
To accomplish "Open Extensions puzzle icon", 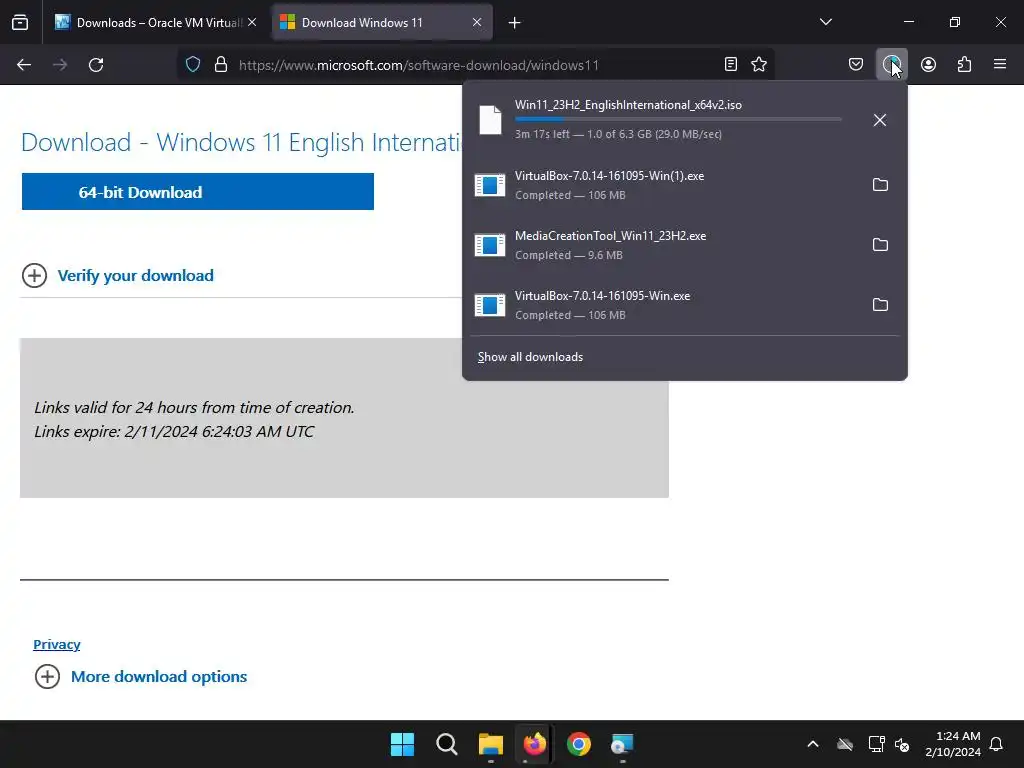I will coord(964,64).
